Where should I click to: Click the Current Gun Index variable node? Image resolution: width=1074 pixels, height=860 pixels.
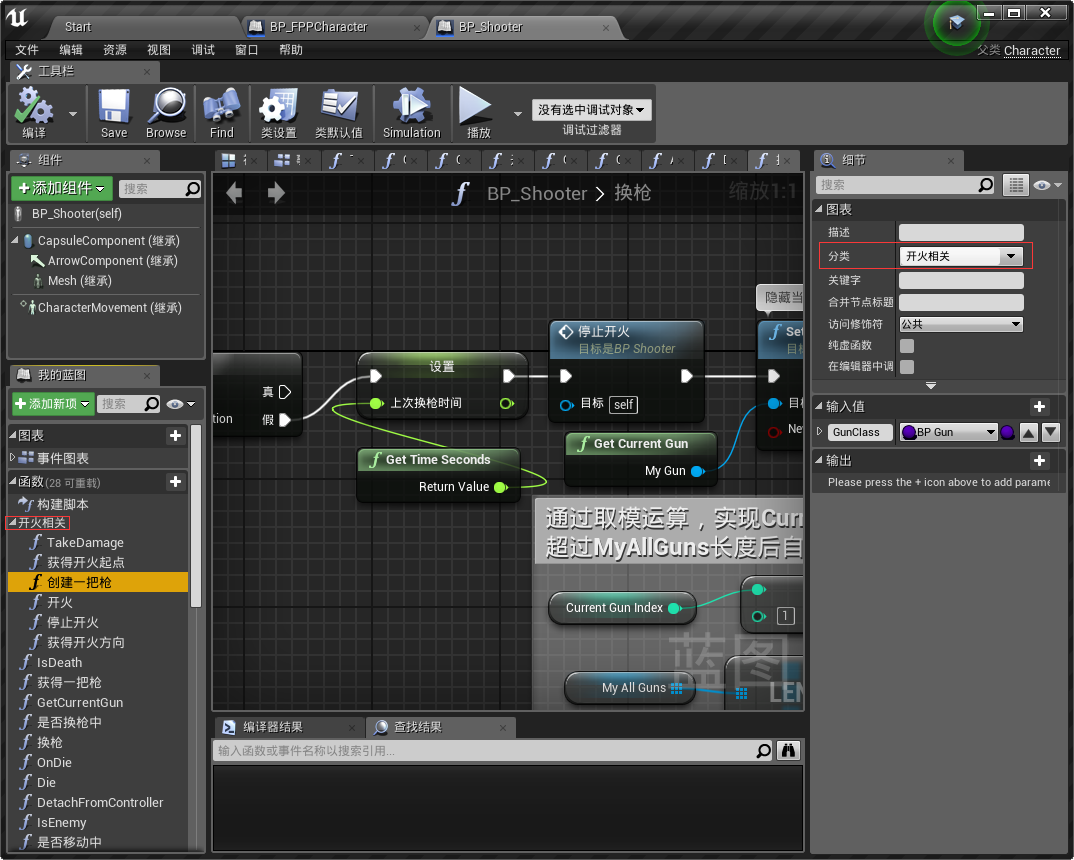tap(621, 608)
